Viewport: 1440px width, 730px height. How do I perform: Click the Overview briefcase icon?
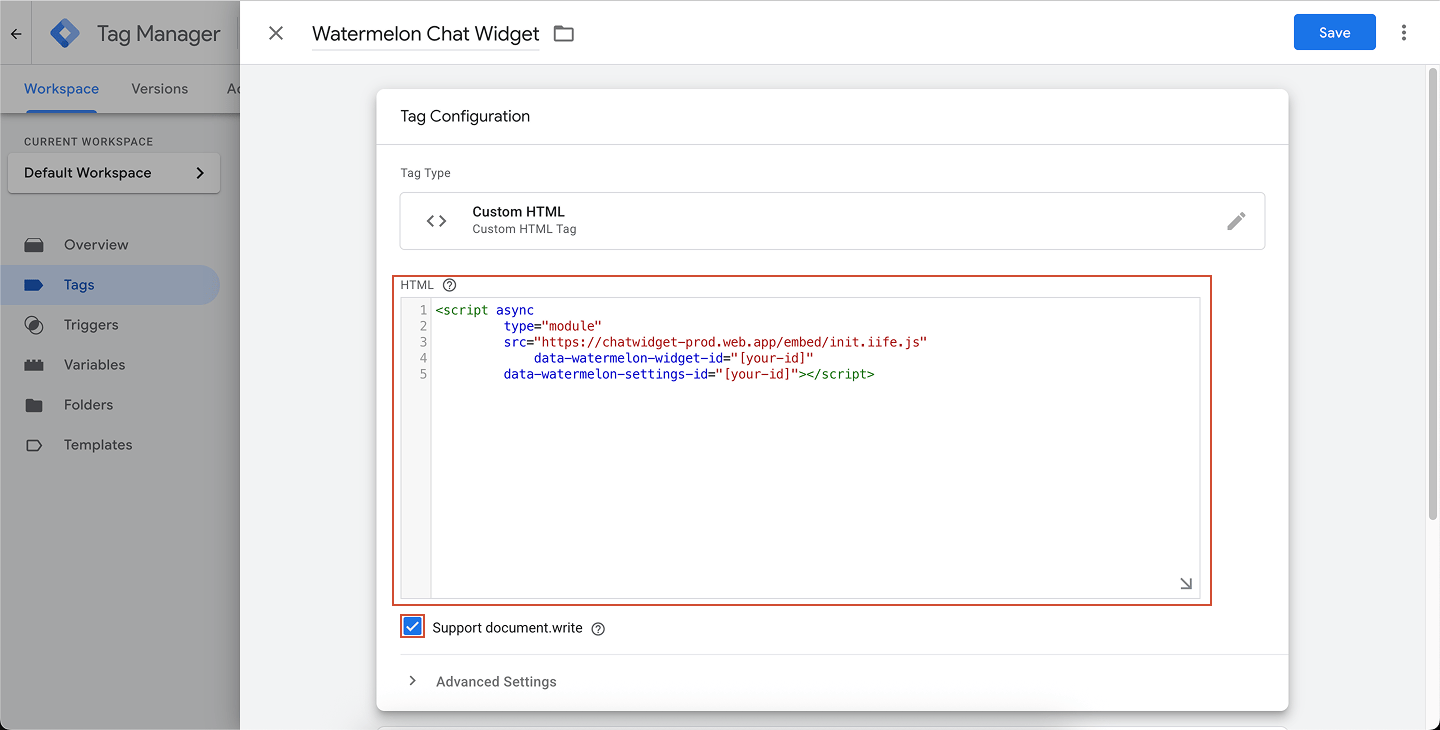[34, 244]
